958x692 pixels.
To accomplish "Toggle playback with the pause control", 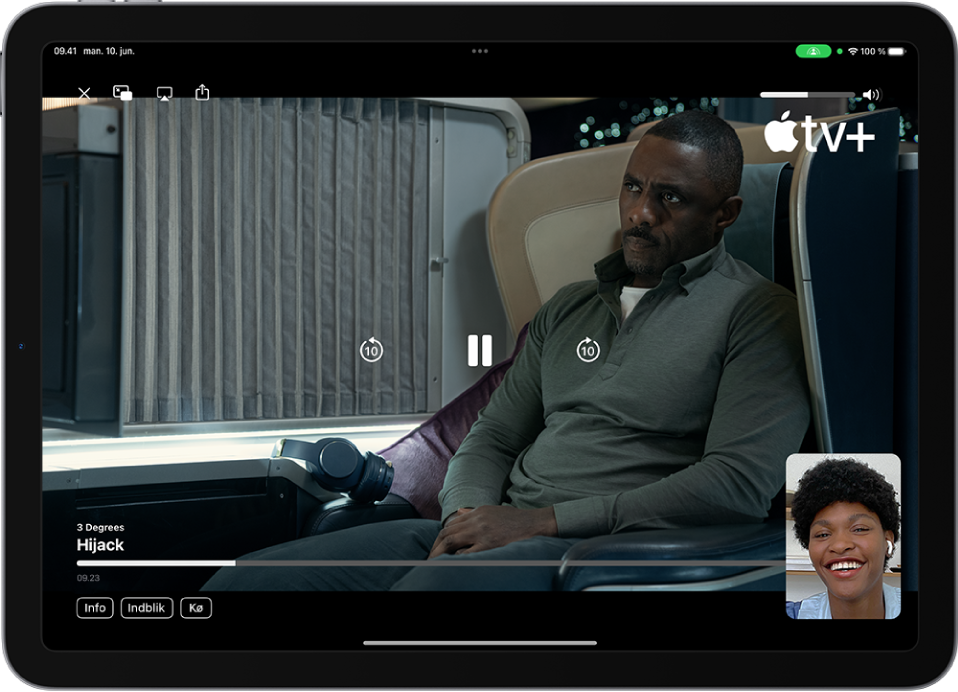I will (x=481, y=351).
